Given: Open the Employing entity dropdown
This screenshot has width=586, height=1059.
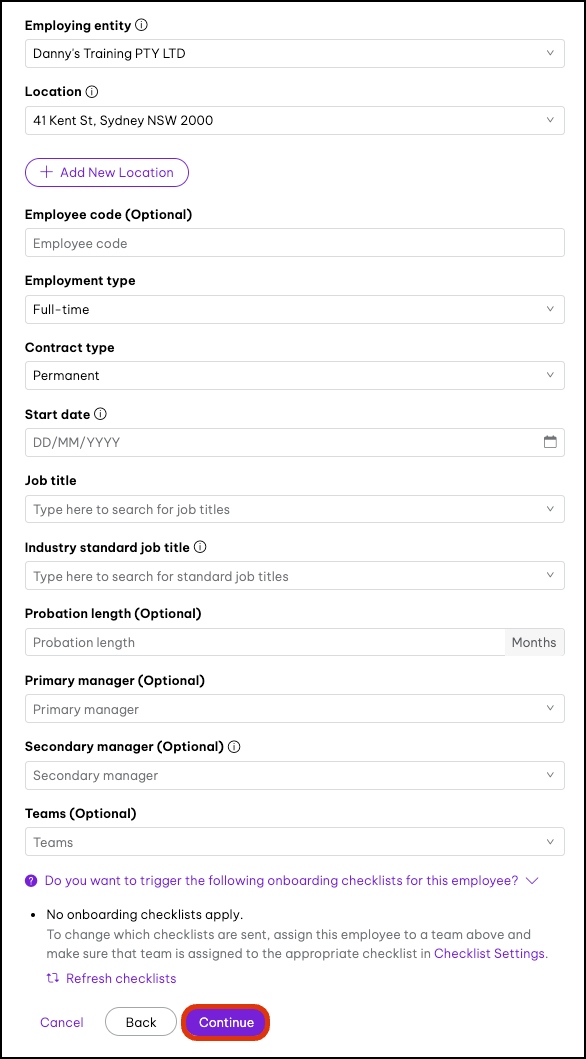Looking at the screenshot, I should pos(294,53).
